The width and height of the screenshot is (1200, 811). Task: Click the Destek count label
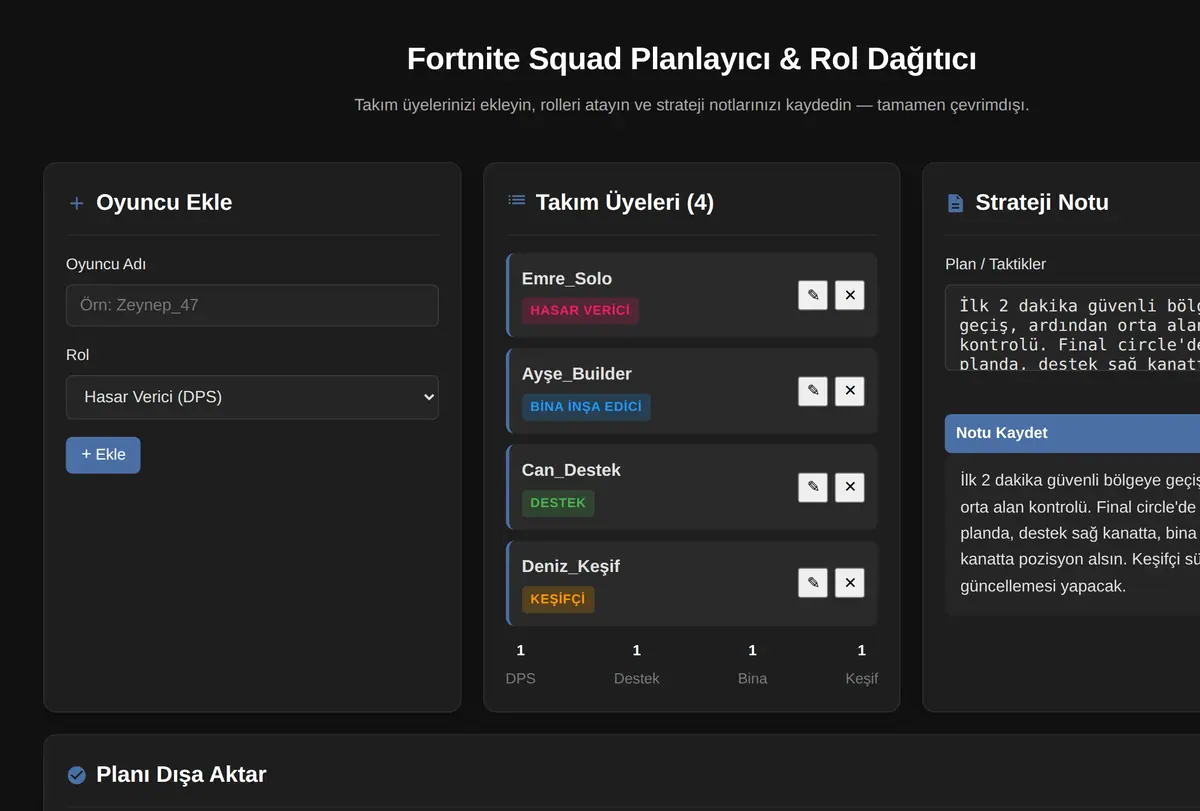(637, 678)
